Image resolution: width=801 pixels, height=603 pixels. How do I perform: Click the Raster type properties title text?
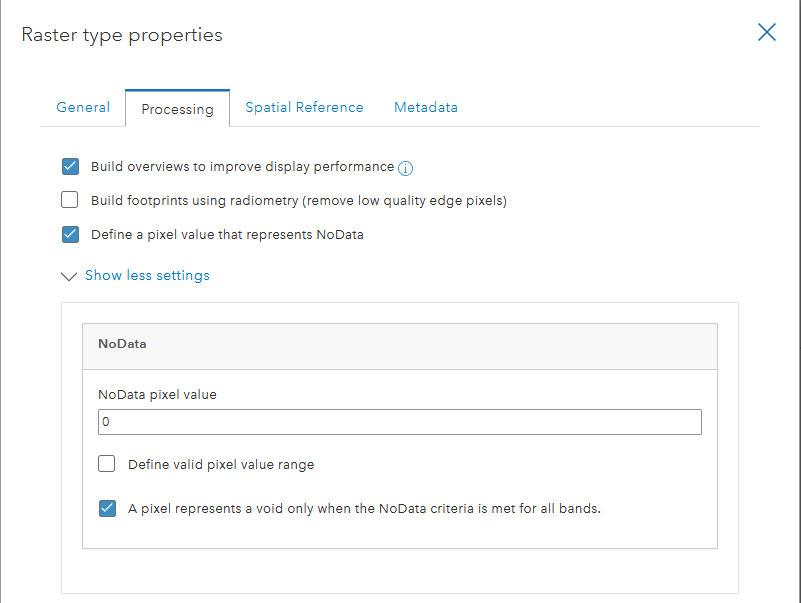pos(122,35)
